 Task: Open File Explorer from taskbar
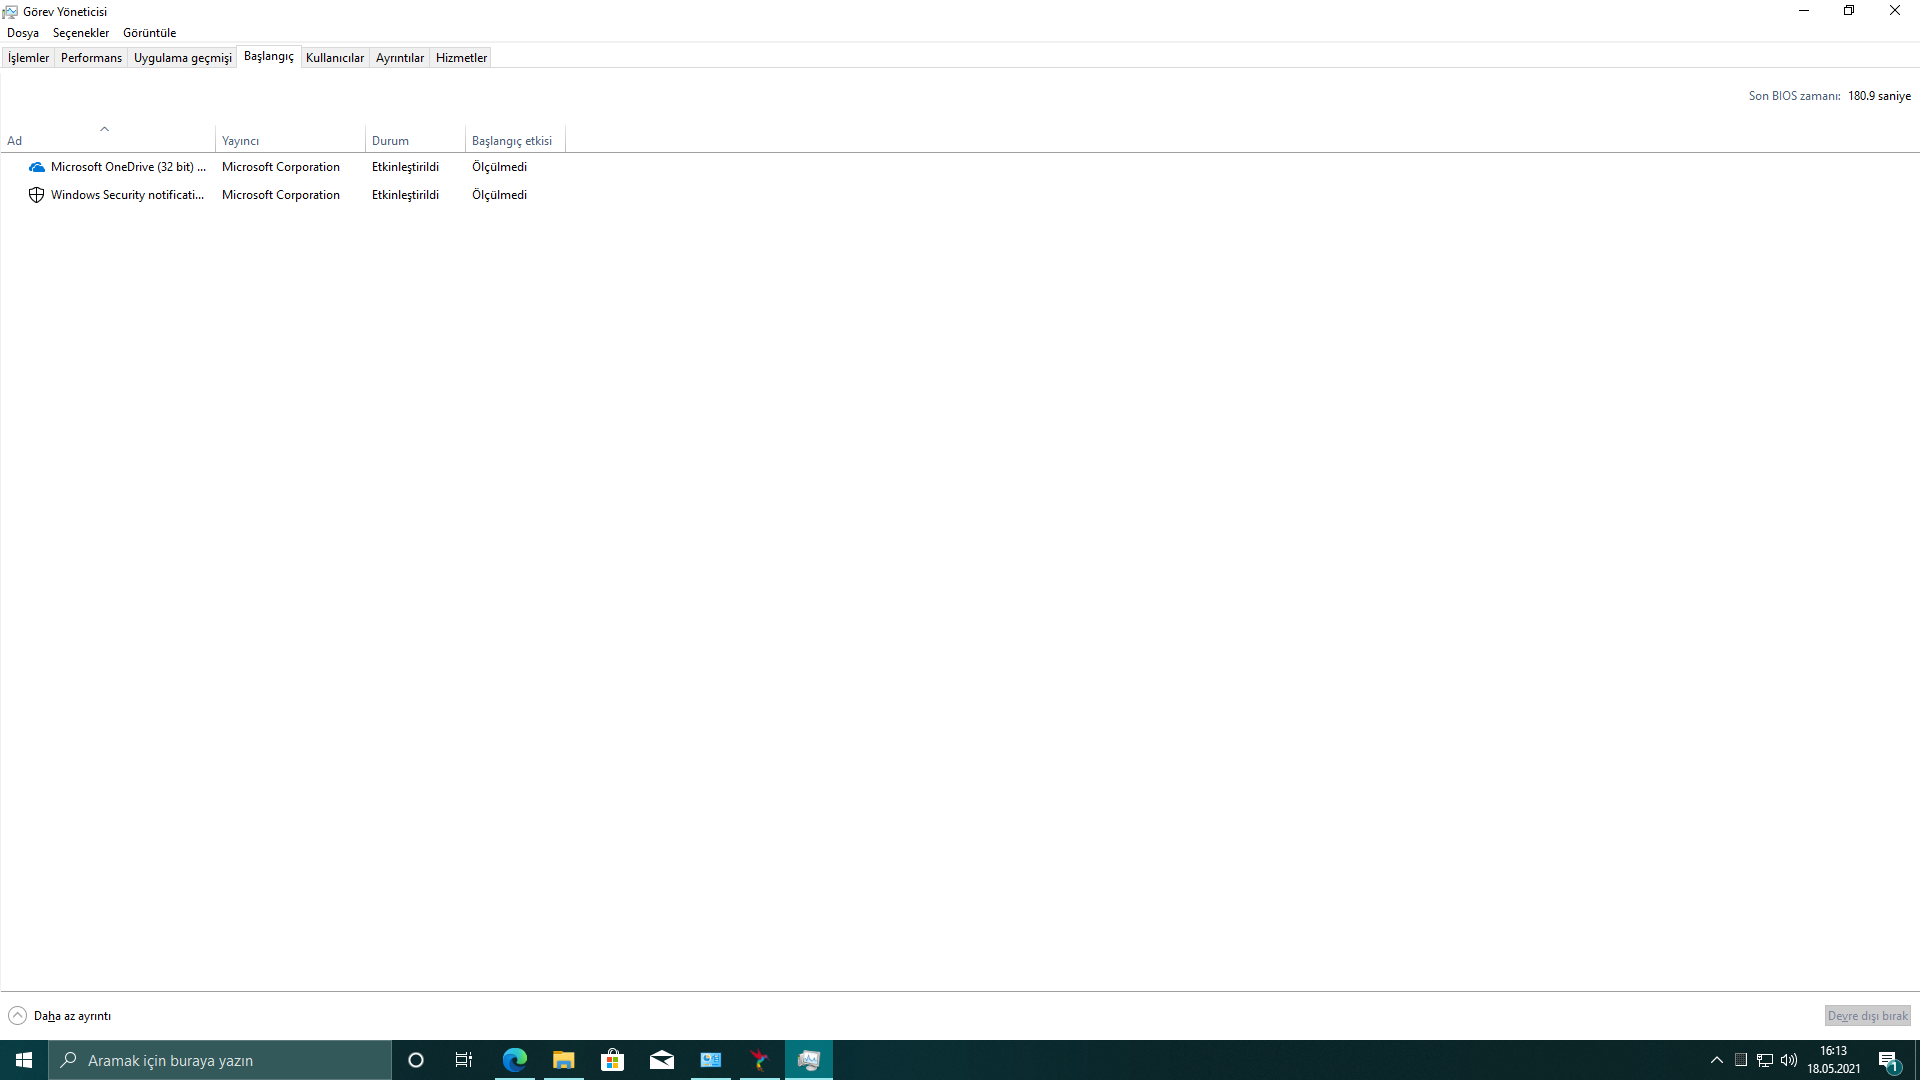point(564,1060)
